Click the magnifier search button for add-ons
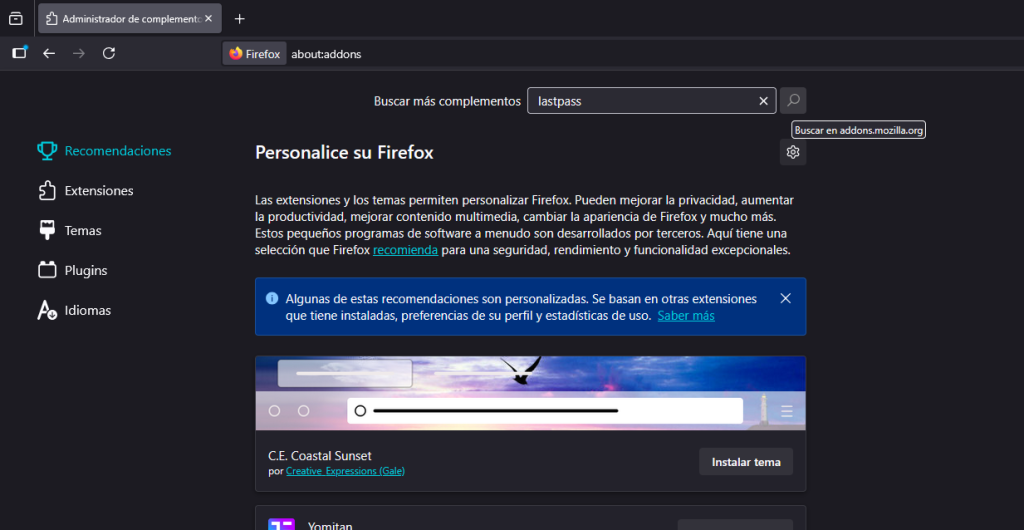This screenshot has width=1024, height=530. pos(793,101)
